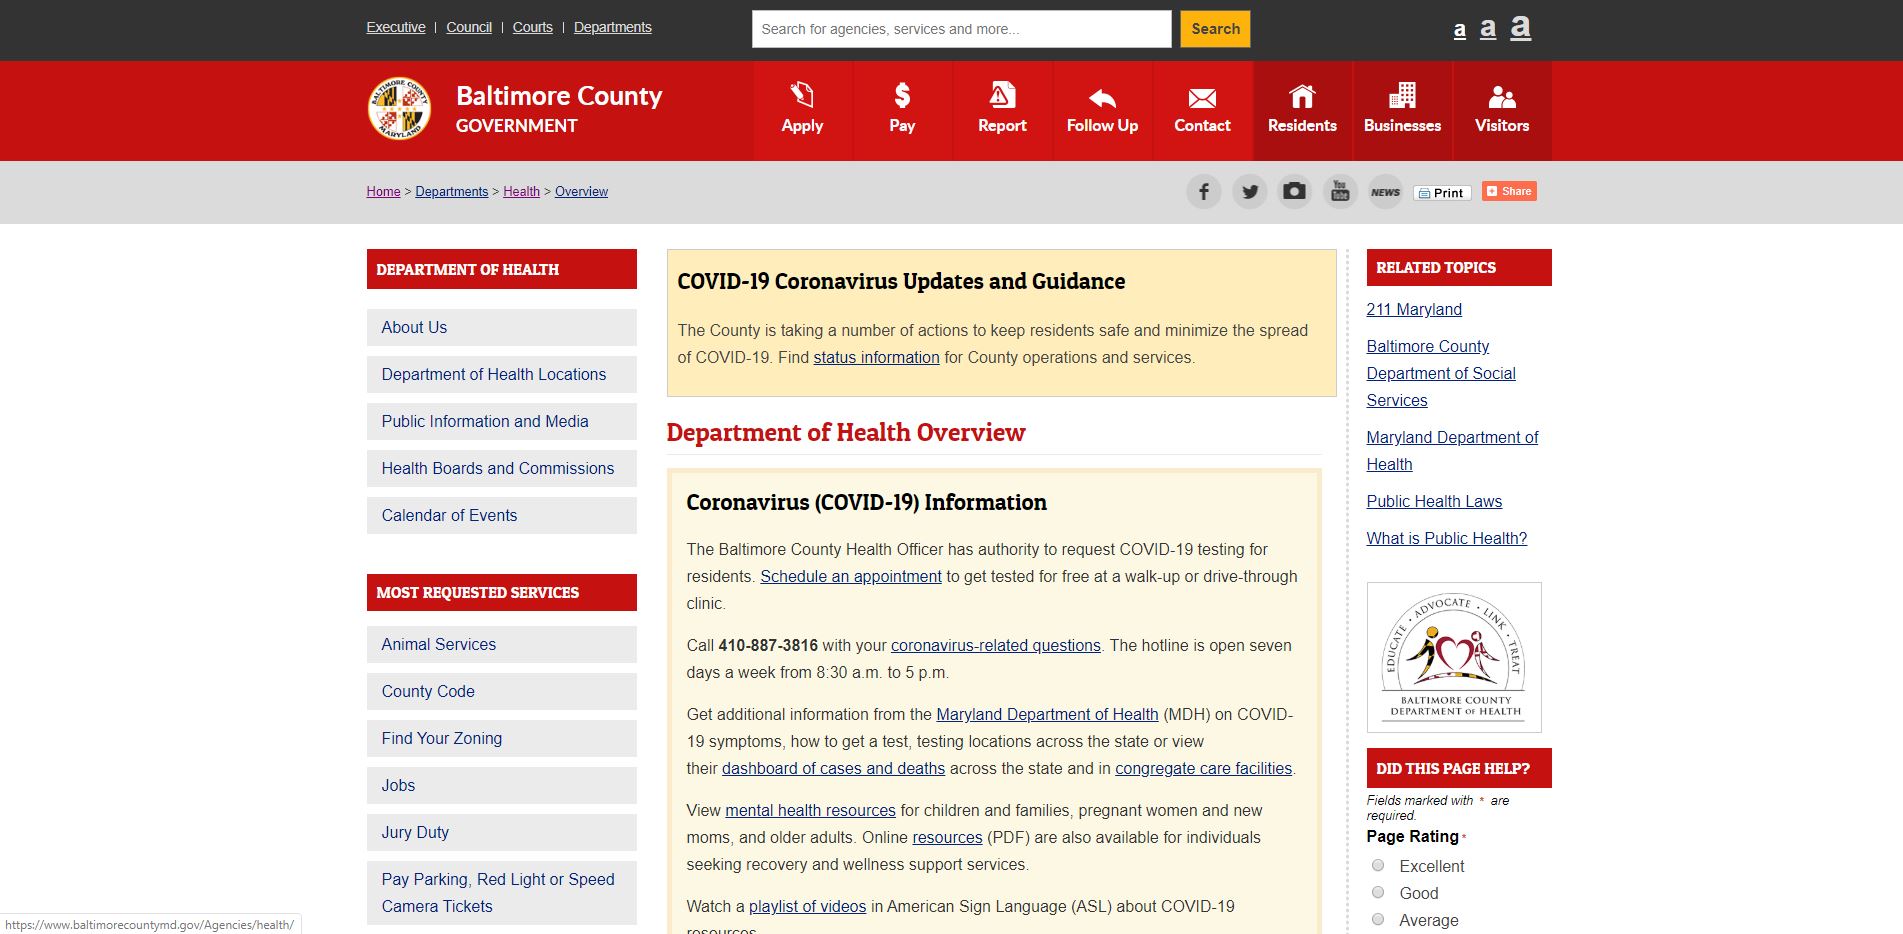Open dashboard of cases and deaths

pos(833,768)
